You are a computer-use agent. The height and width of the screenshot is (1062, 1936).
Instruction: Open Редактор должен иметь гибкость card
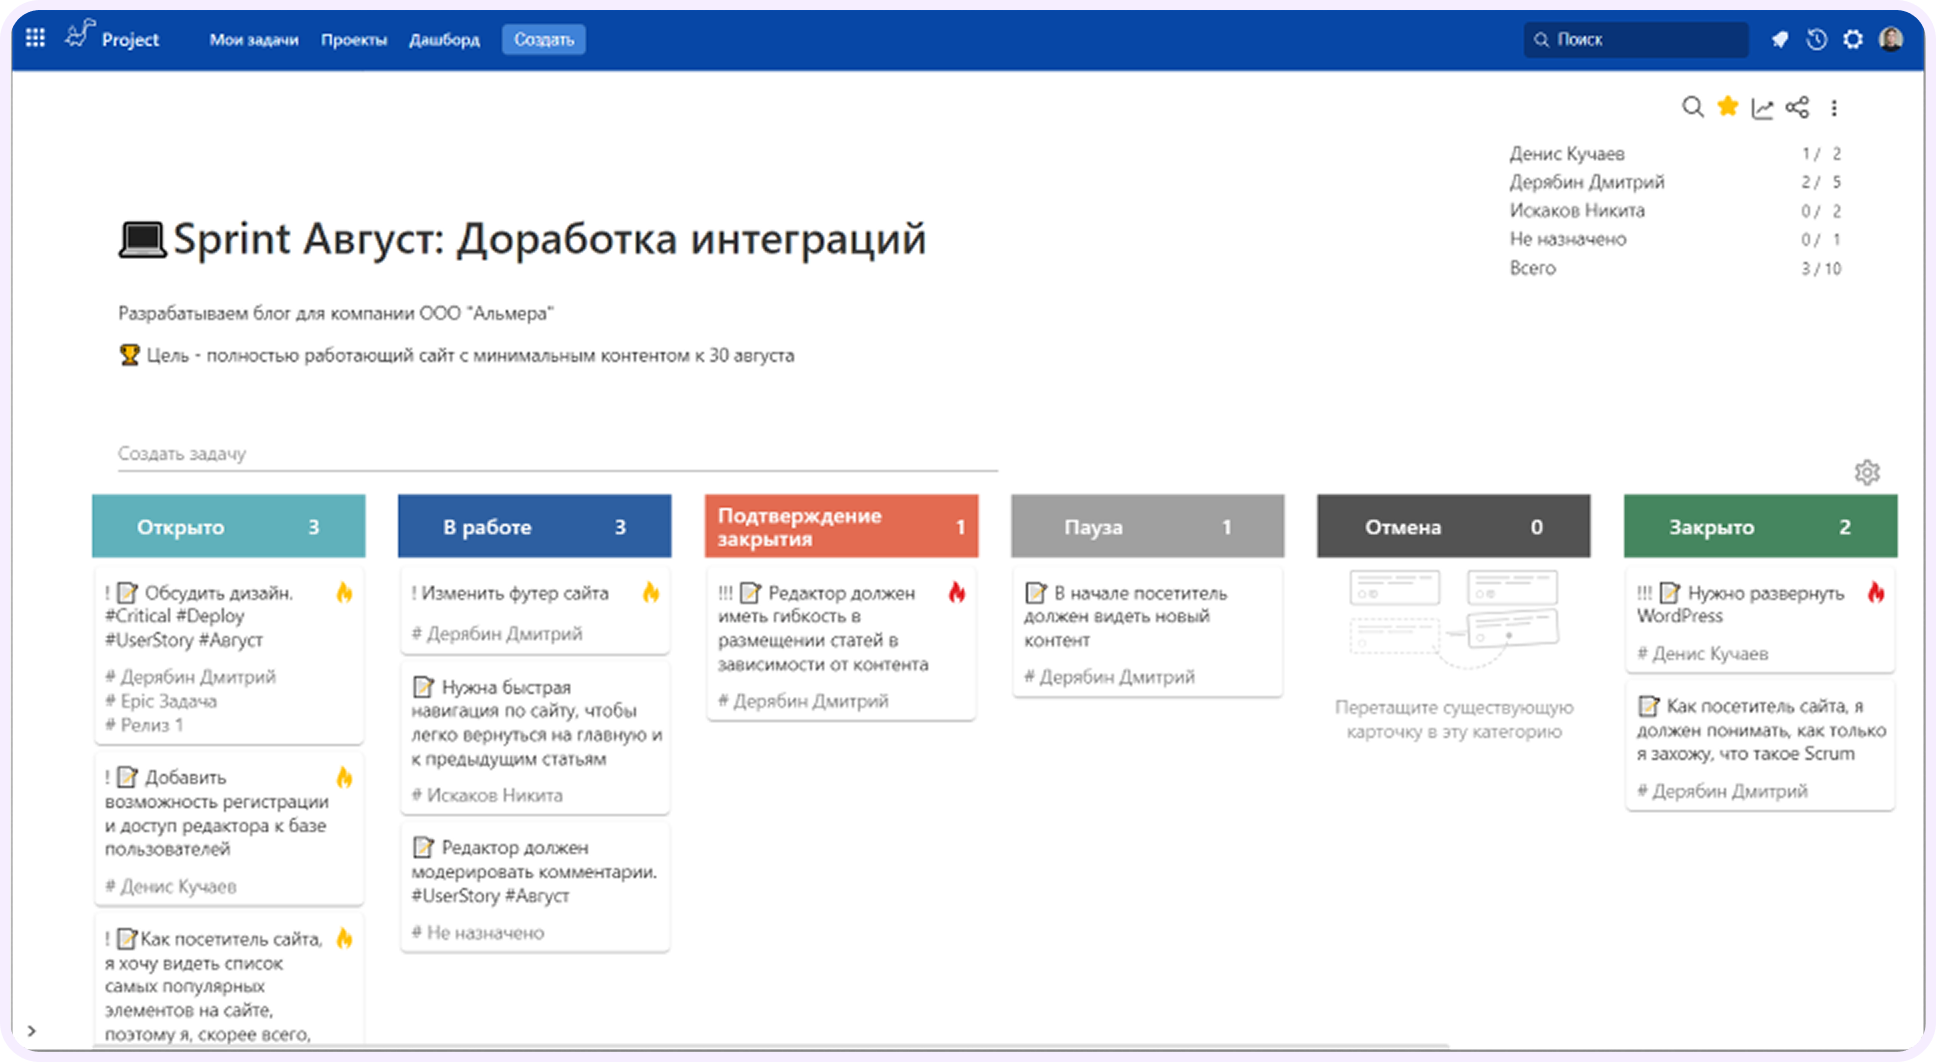(841, 643)
